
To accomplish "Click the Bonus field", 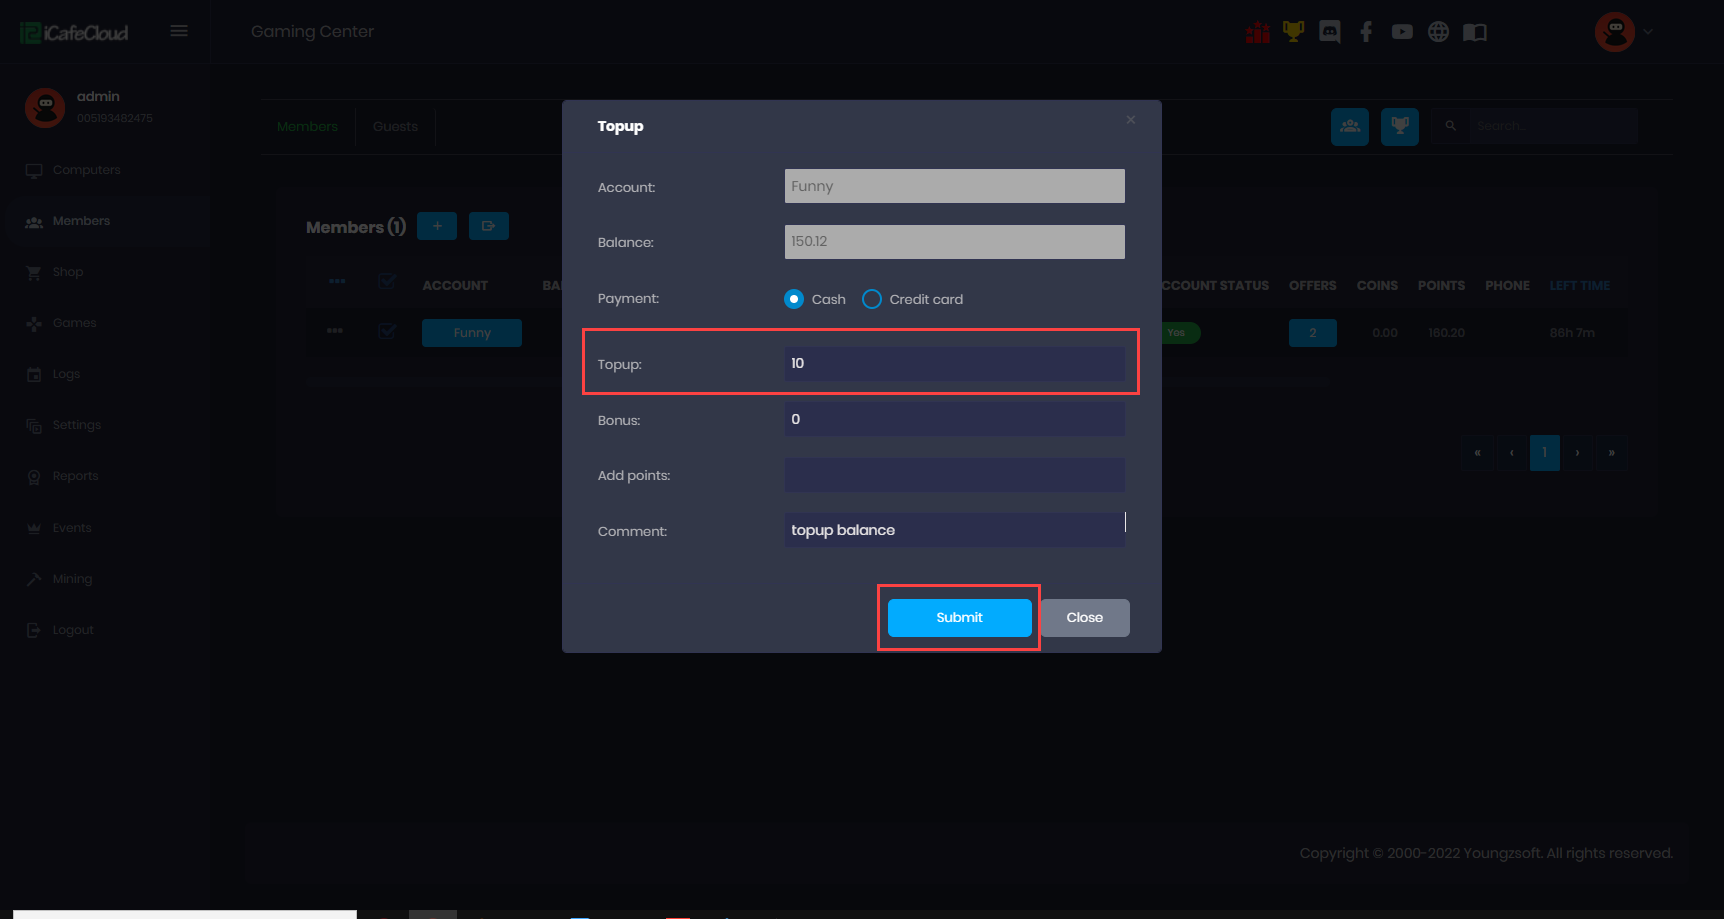I will [955, 420].
